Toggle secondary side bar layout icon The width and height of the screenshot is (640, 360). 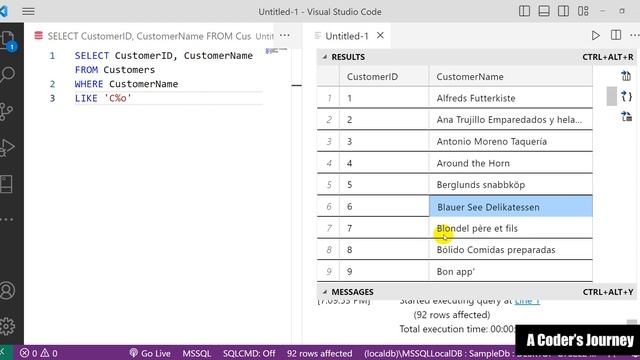[563, 11]
